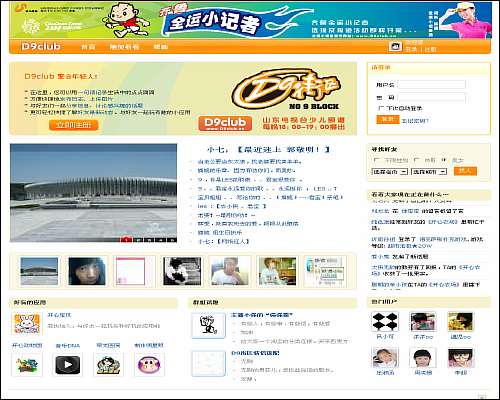Click the orange register-now button in banner
Image resolution: width=500 pixels, height=400 pixels.
(x=74, y=125)
